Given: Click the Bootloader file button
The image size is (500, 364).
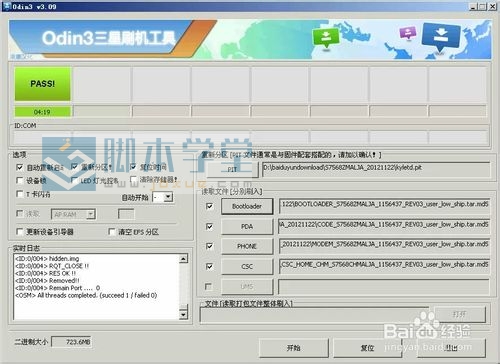Looking at the screenshot, I should tap(247, 206).
